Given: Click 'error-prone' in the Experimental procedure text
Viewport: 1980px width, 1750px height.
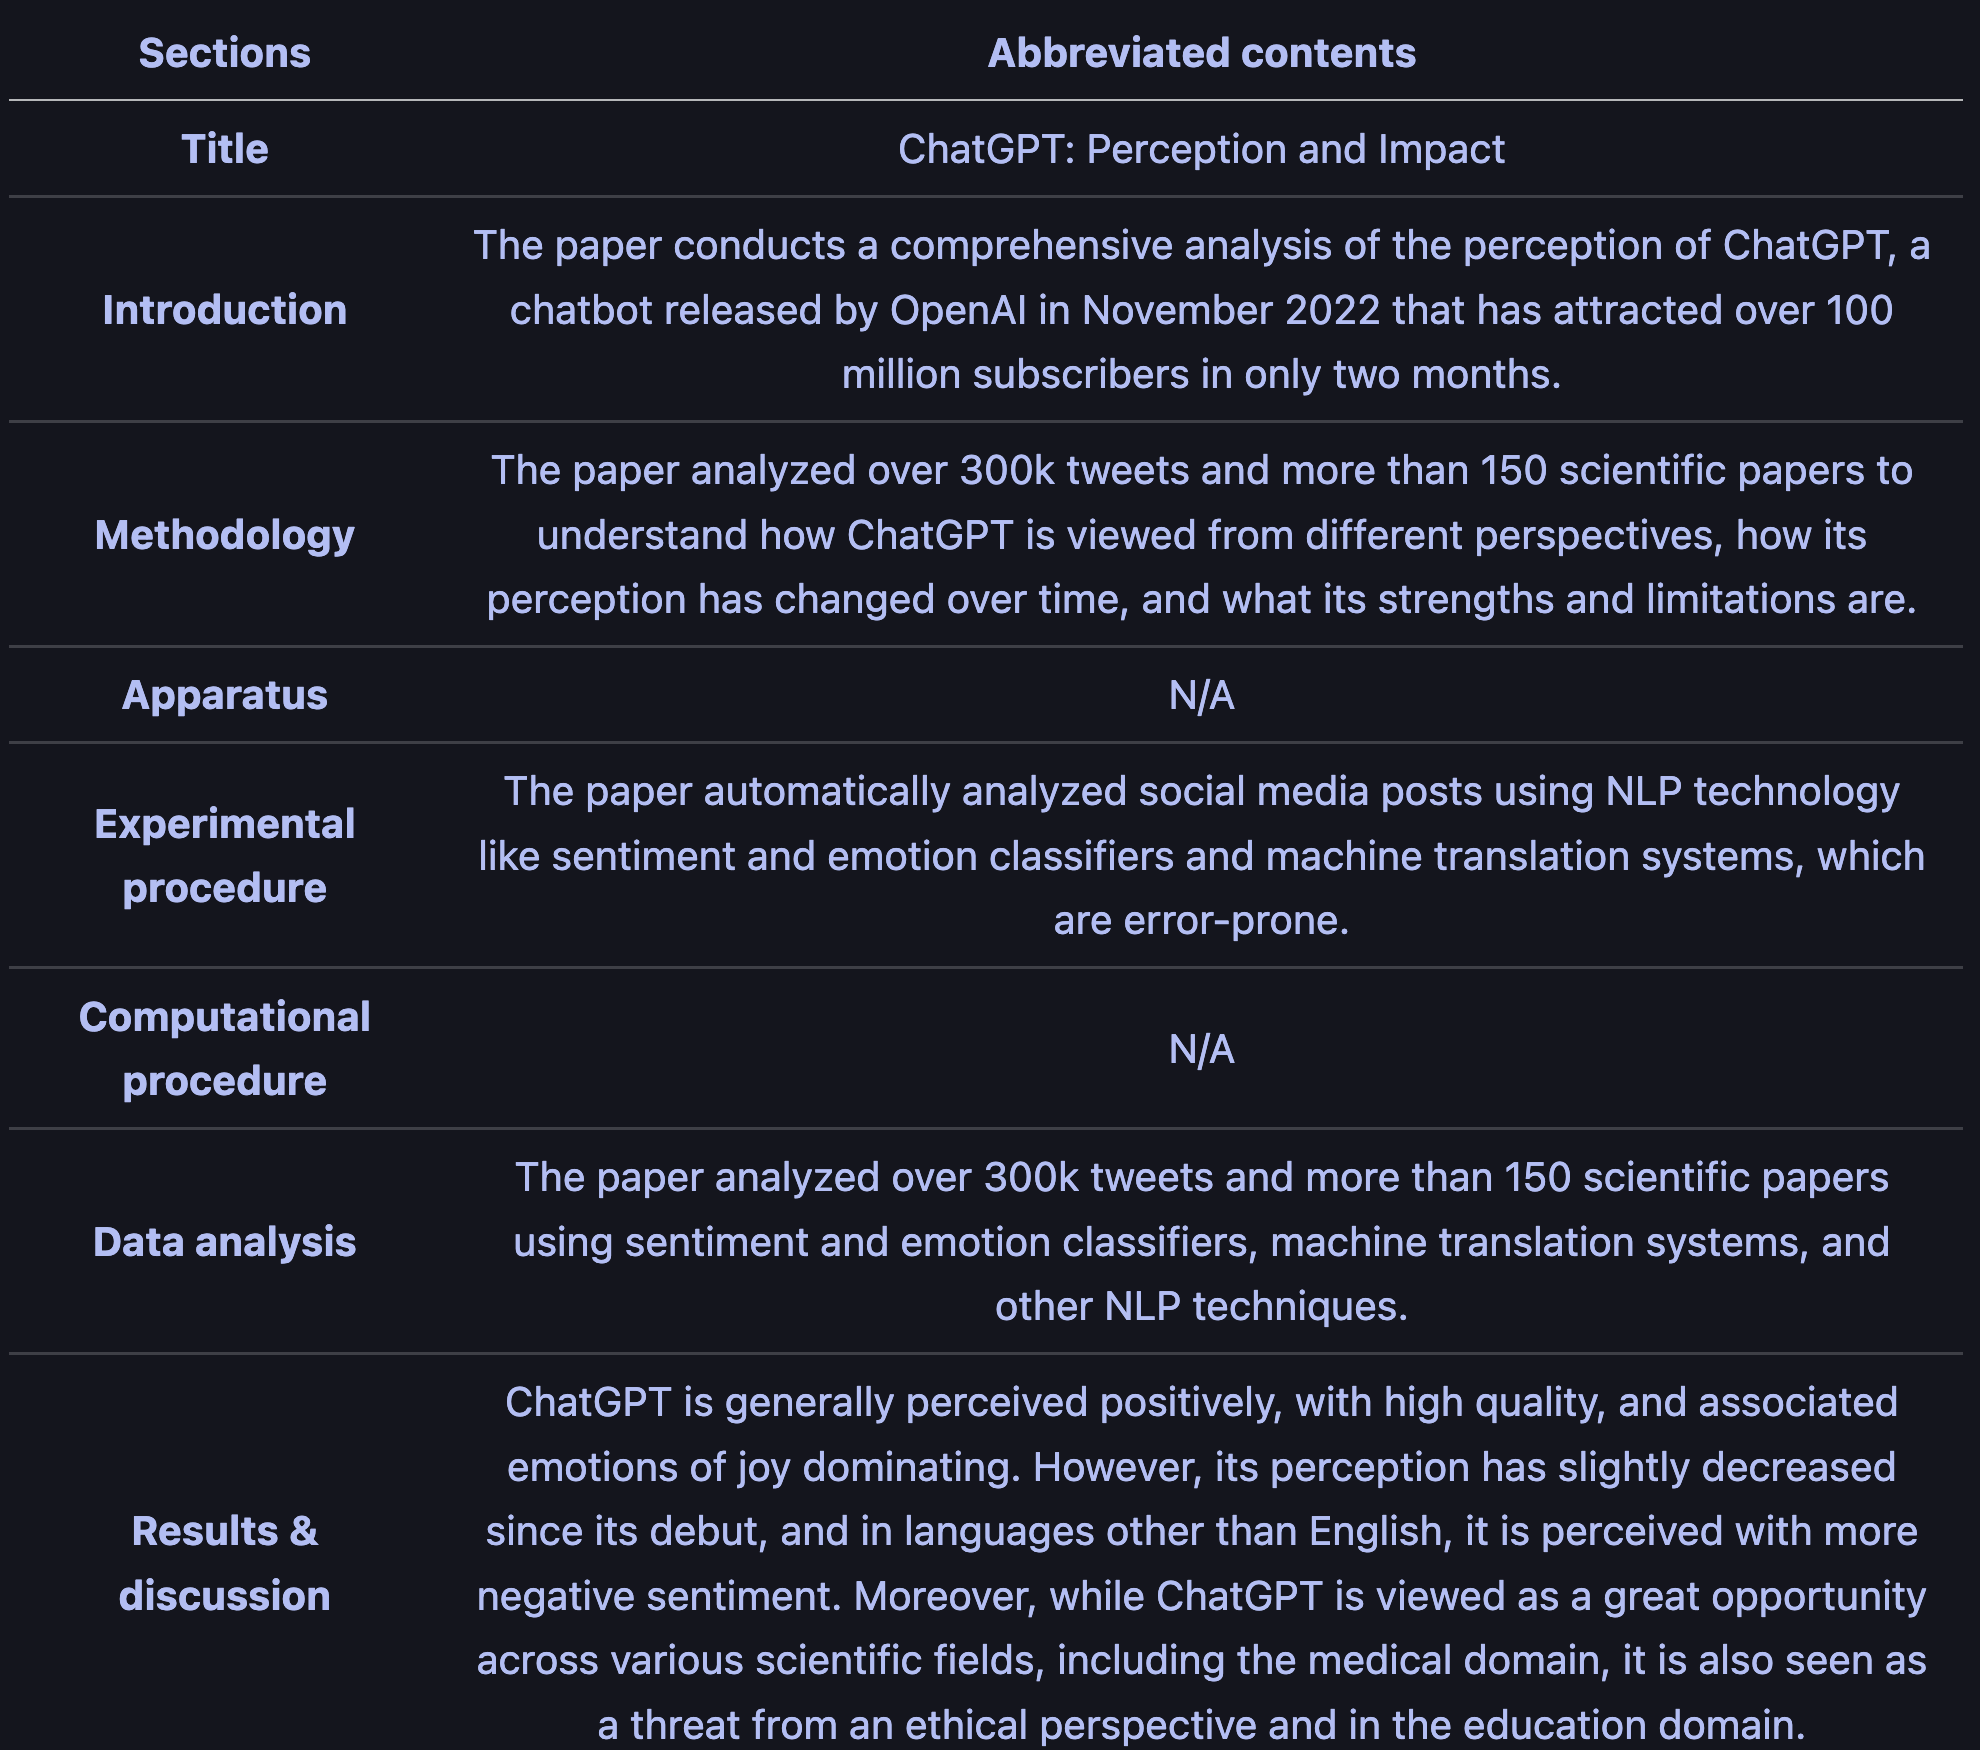Looking at the screenshot, I should pos(1235,920).
